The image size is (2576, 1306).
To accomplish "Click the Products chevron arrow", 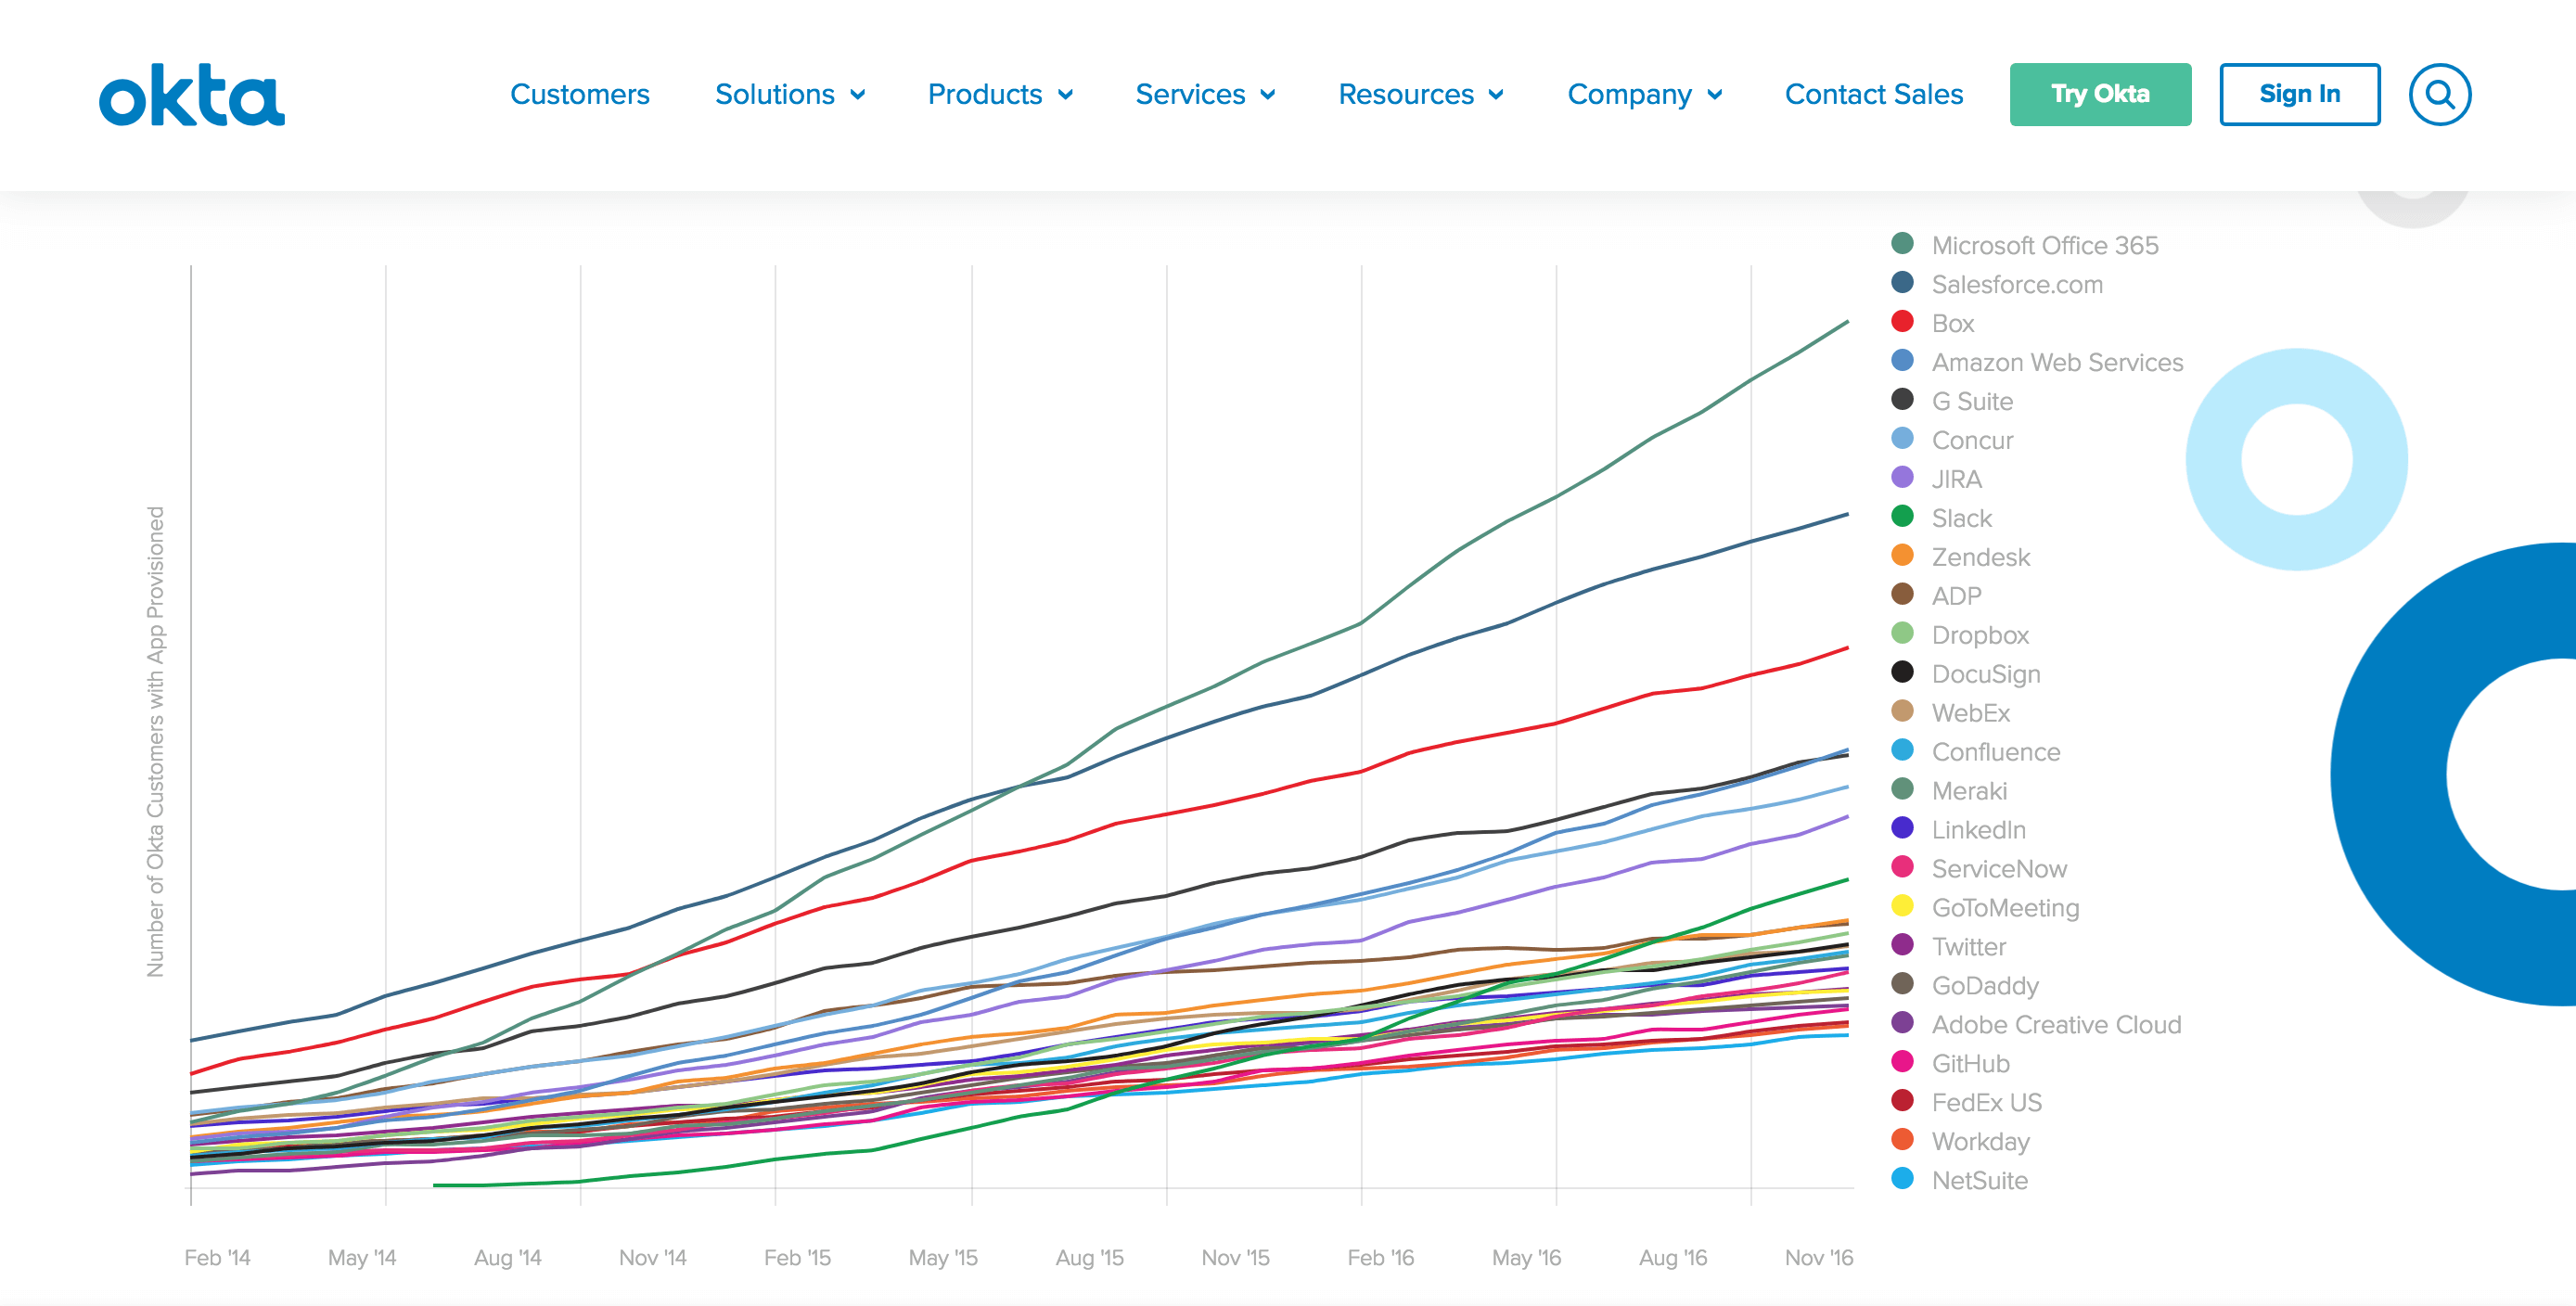I will coord(1066,95).
